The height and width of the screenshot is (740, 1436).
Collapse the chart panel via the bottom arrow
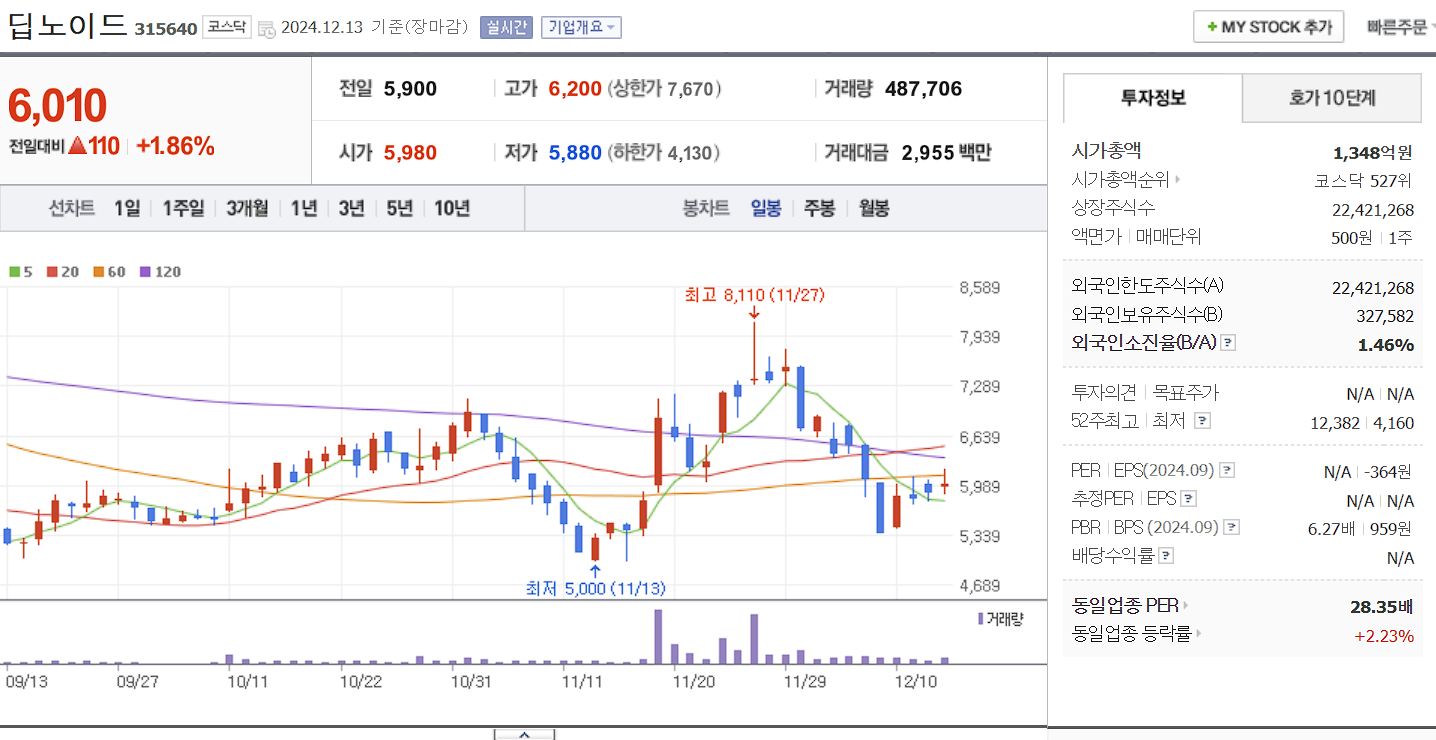(x=523, y=733)
